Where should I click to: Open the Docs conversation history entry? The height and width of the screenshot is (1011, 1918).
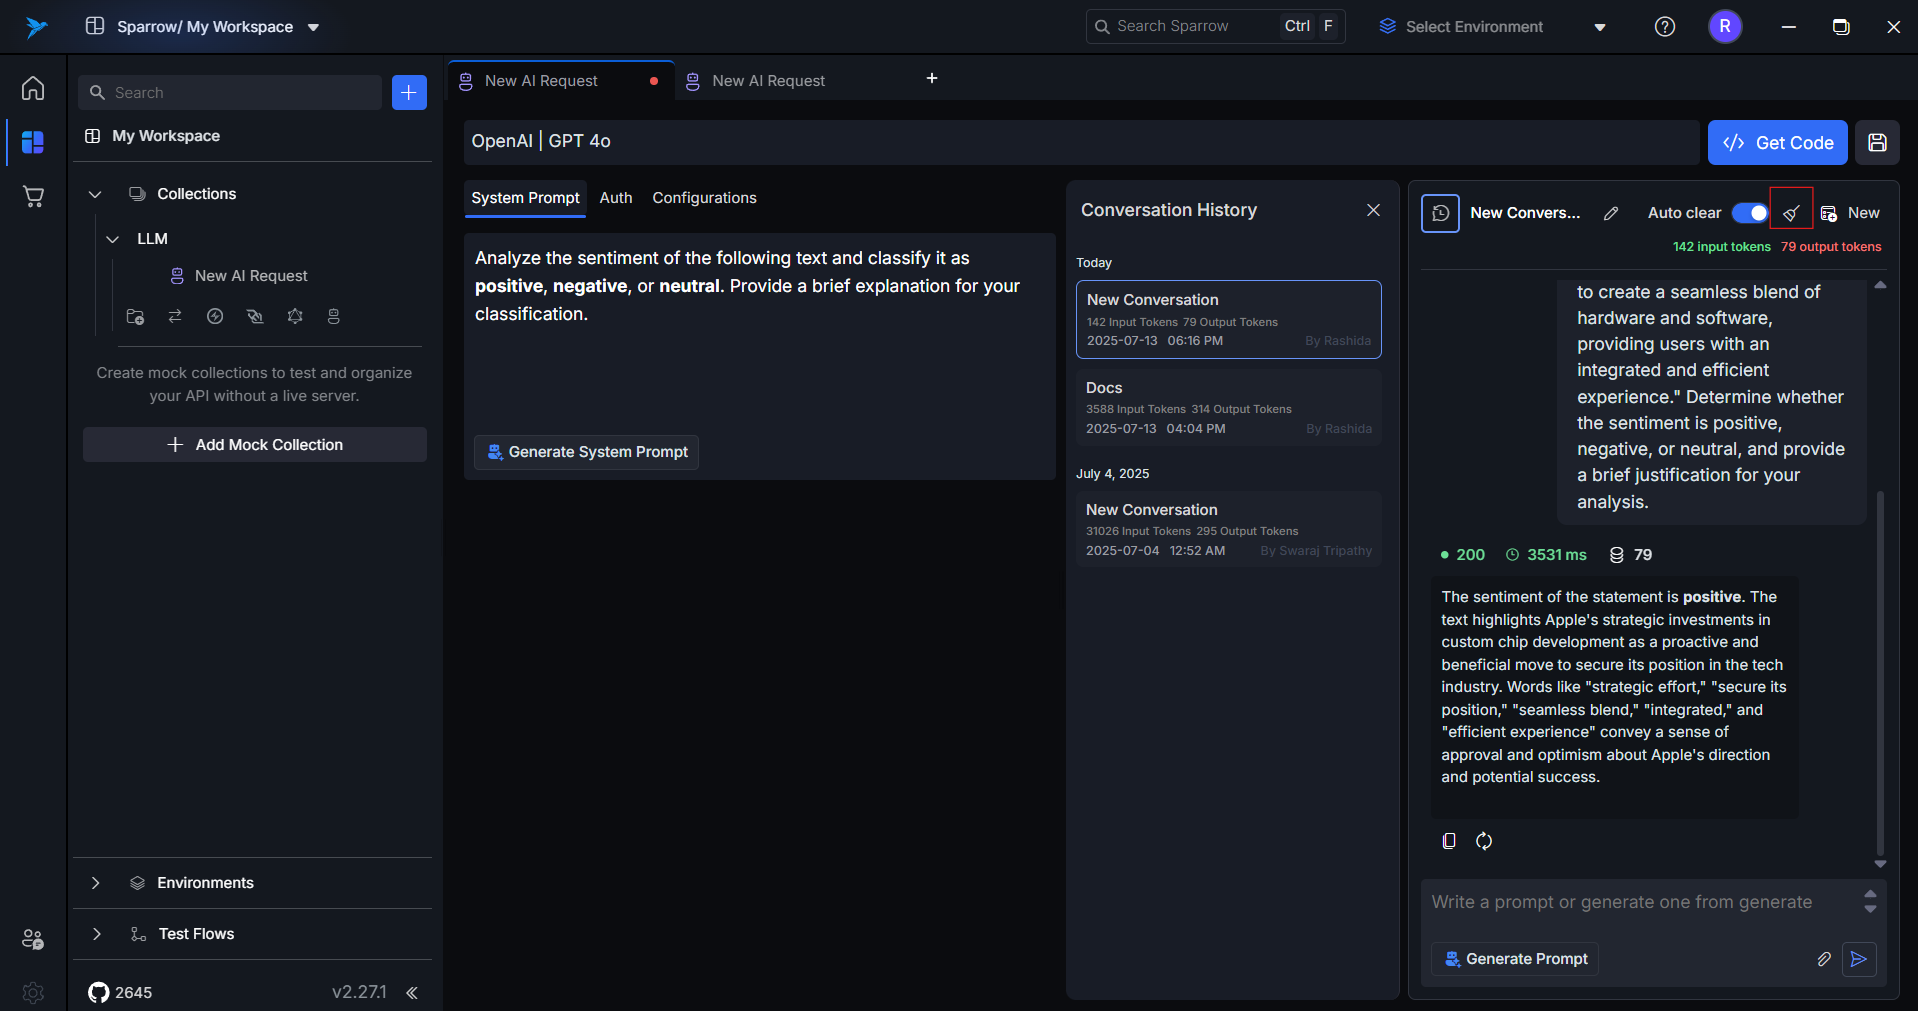[1228, 407]
